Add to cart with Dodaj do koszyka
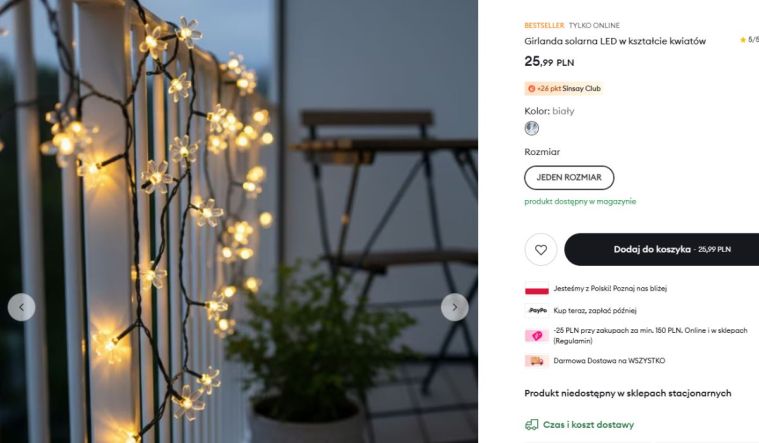 click(662, 249)
